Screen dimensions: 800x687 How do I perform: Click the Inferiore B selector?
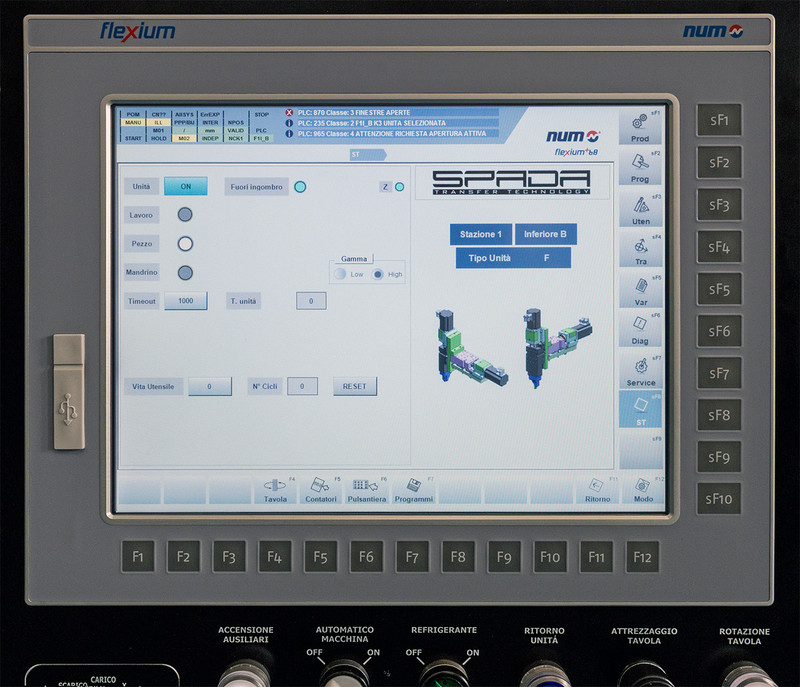coord(545,234)
